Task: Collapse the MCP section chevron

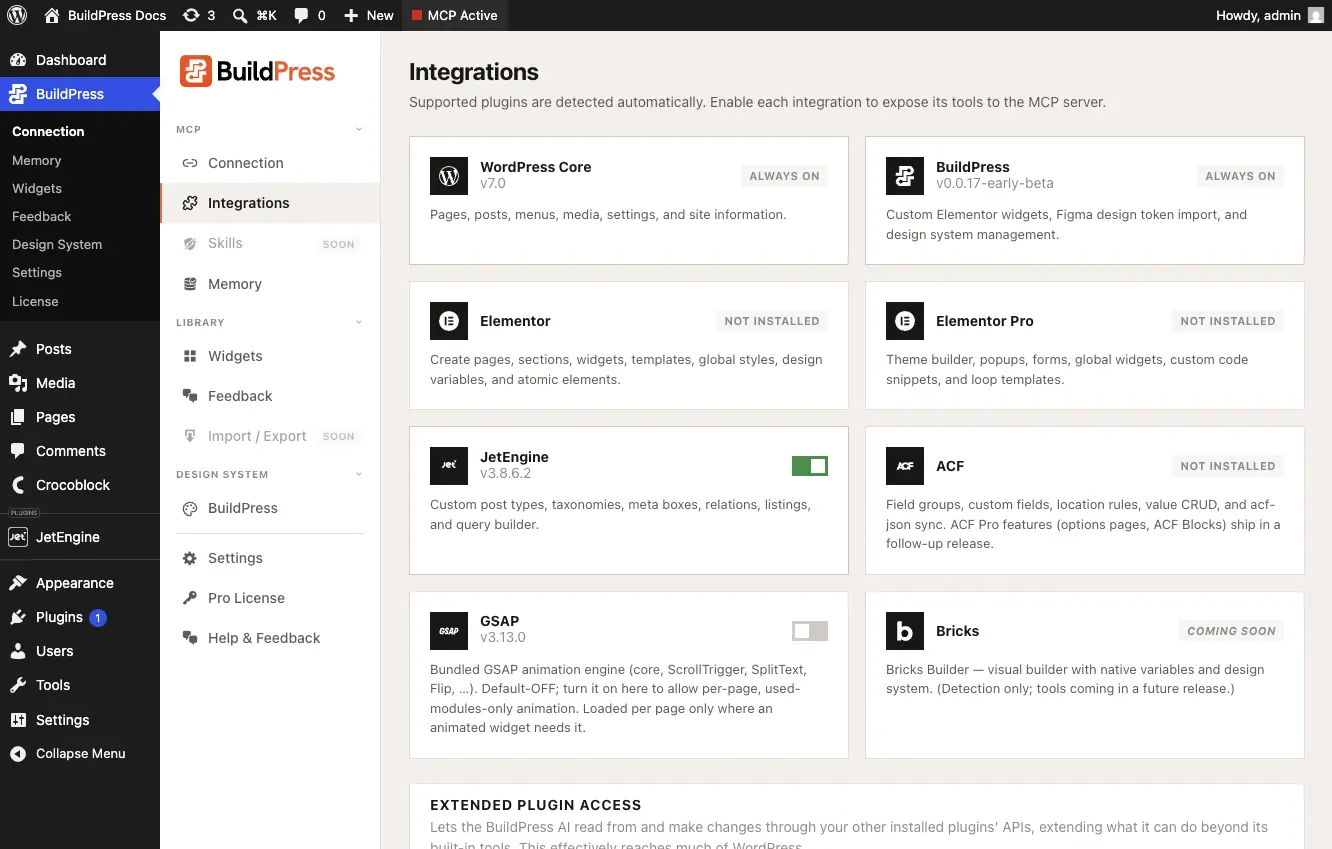Action: coord(359,130)
